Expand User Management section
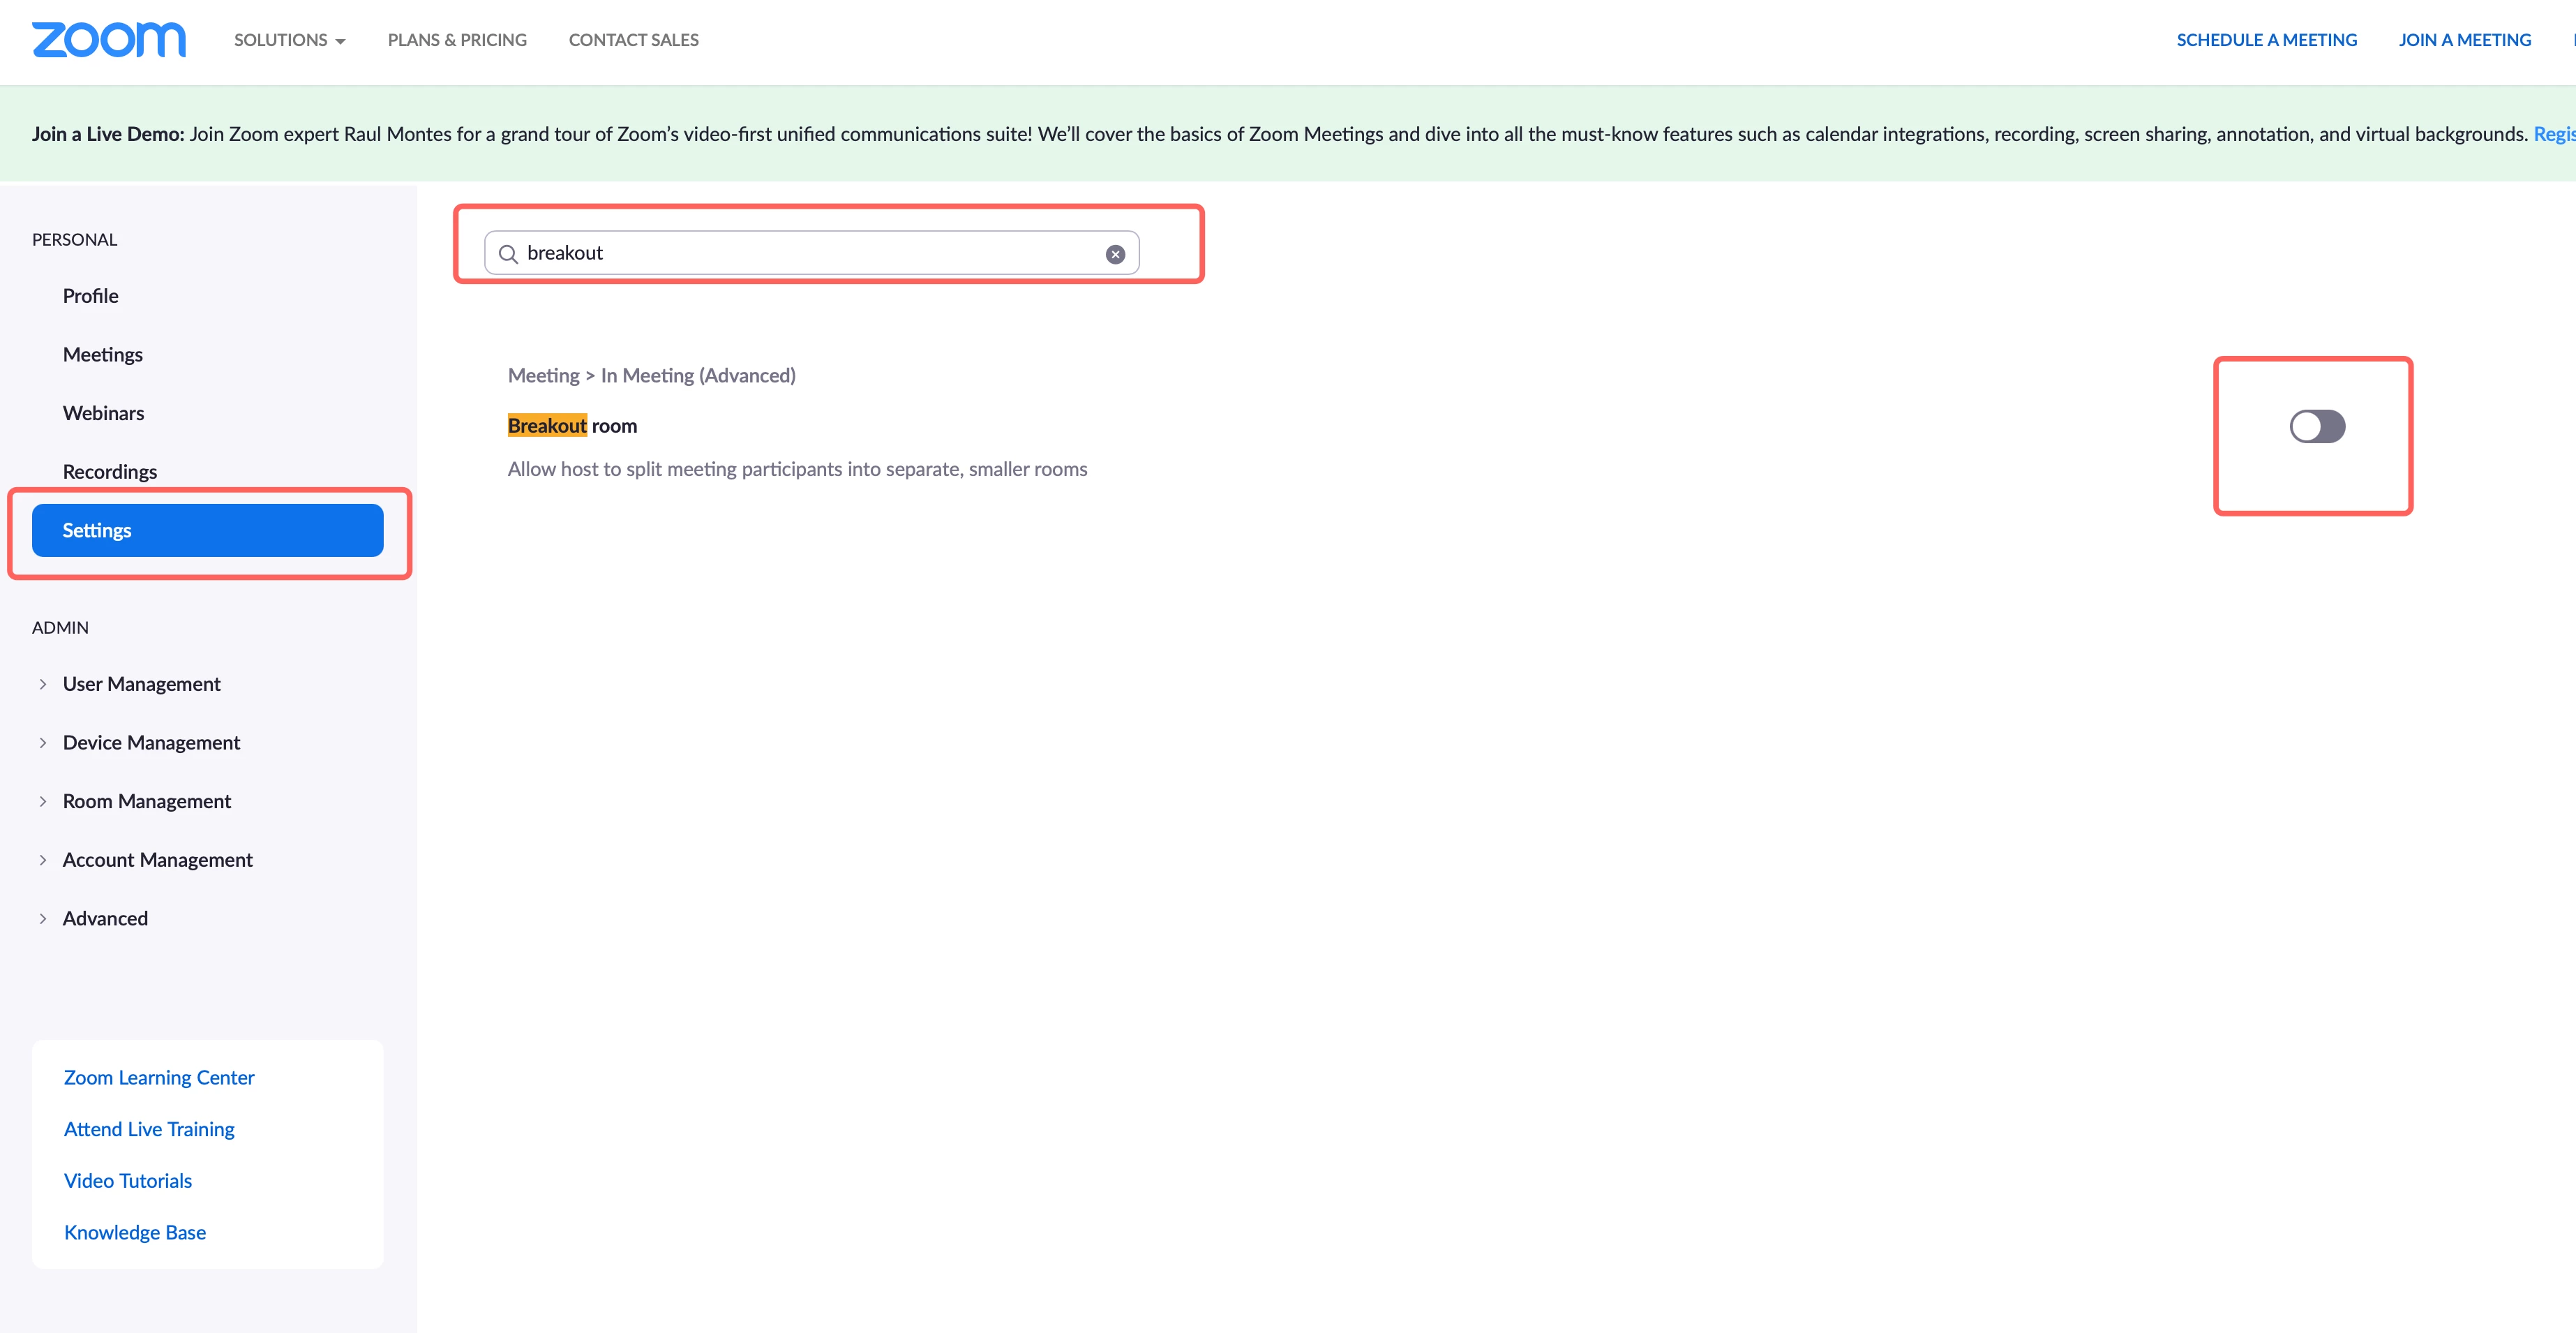The width and height of the screenshot is (2576, 1333). pos(141,684)
